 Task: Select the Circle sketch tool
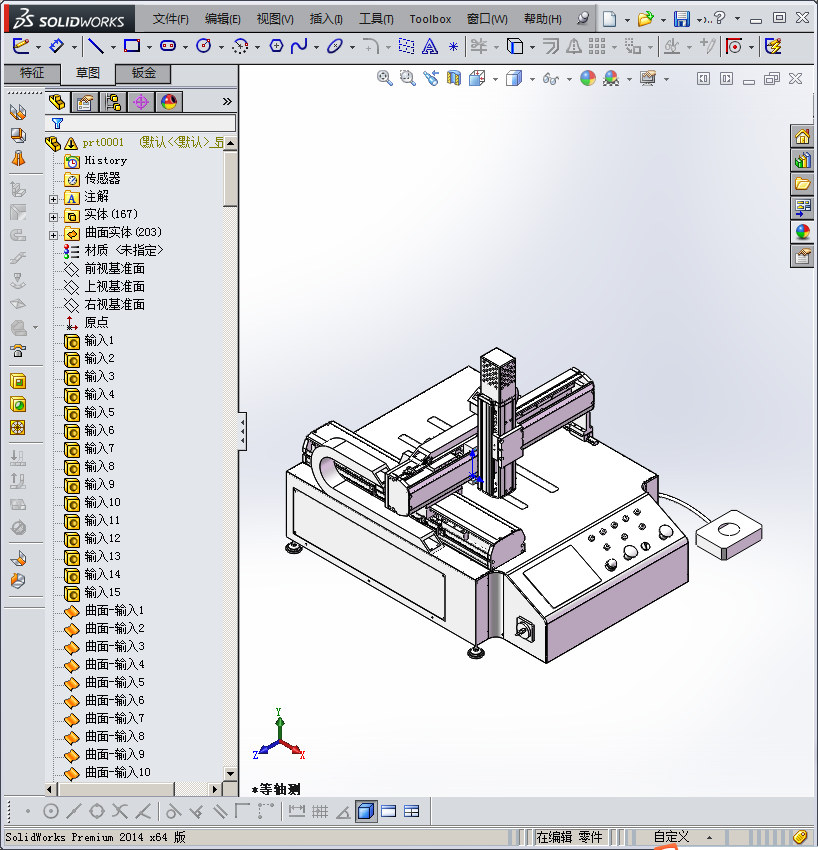point(204,46)
